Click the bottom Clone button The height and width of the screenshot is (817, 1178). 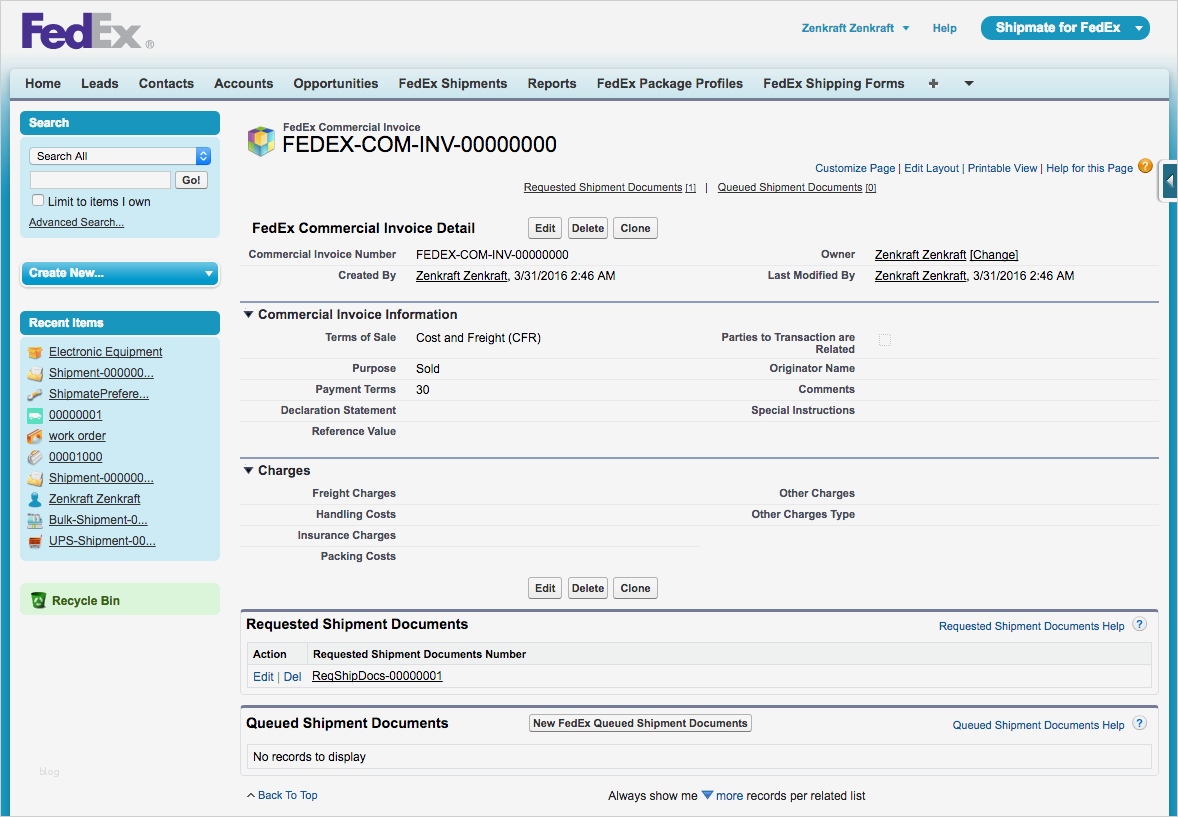(x=636, y=589)
